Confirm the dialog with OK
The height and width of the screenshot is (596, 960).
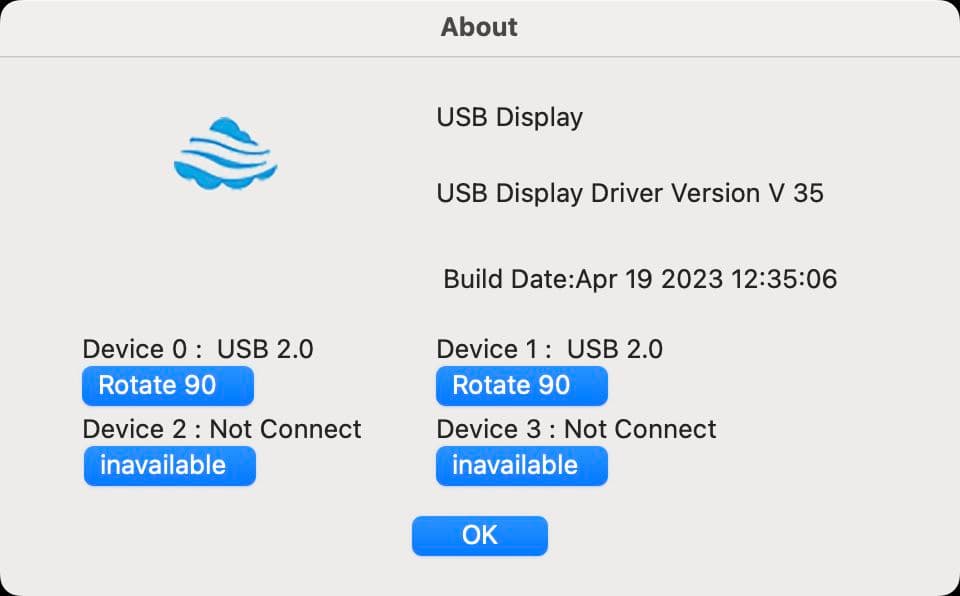pos(479,536)
